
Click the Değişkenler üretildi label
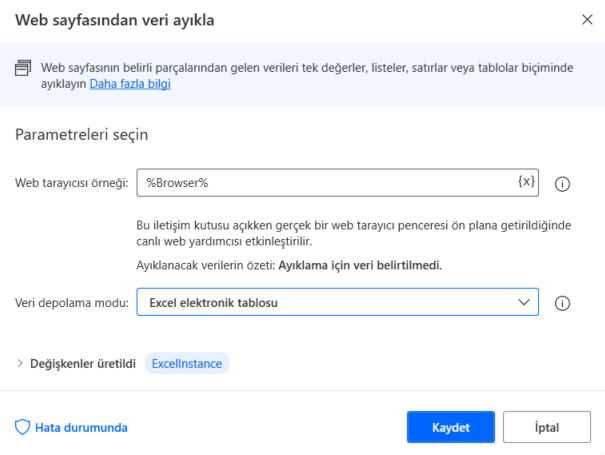click(x=83, y=364)
